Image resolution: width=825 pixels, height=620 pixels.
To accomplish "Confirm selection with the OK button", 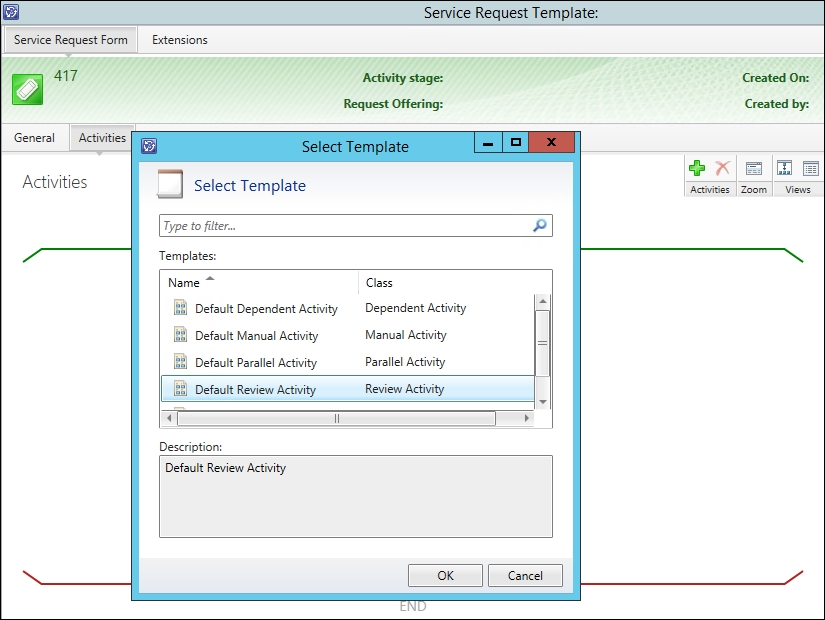I will (x=445, y=575).
